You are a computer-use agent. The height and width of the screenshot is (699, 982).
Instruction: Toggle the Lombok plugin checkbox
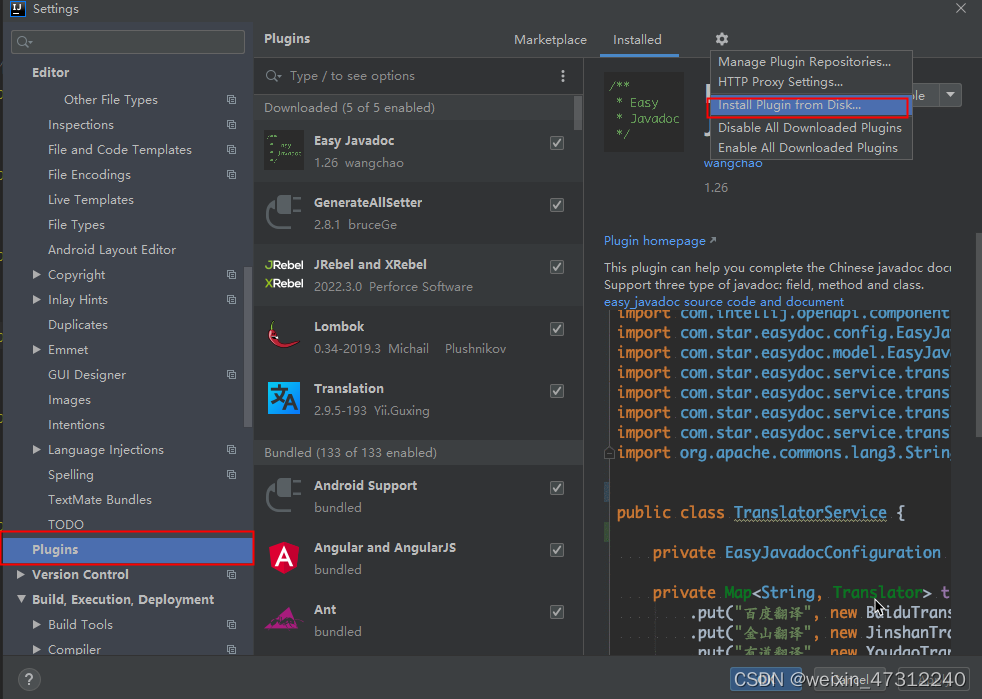point(557,329)
